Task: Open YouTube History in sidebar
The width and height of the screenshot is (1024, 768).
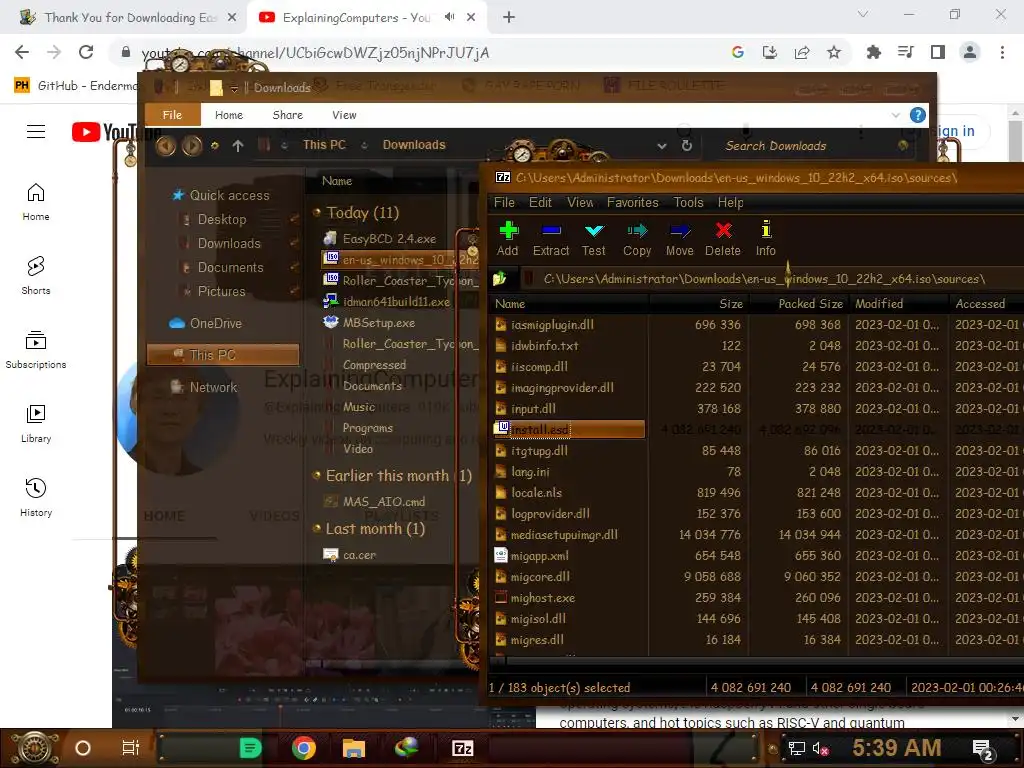Action: pos(36,497)
